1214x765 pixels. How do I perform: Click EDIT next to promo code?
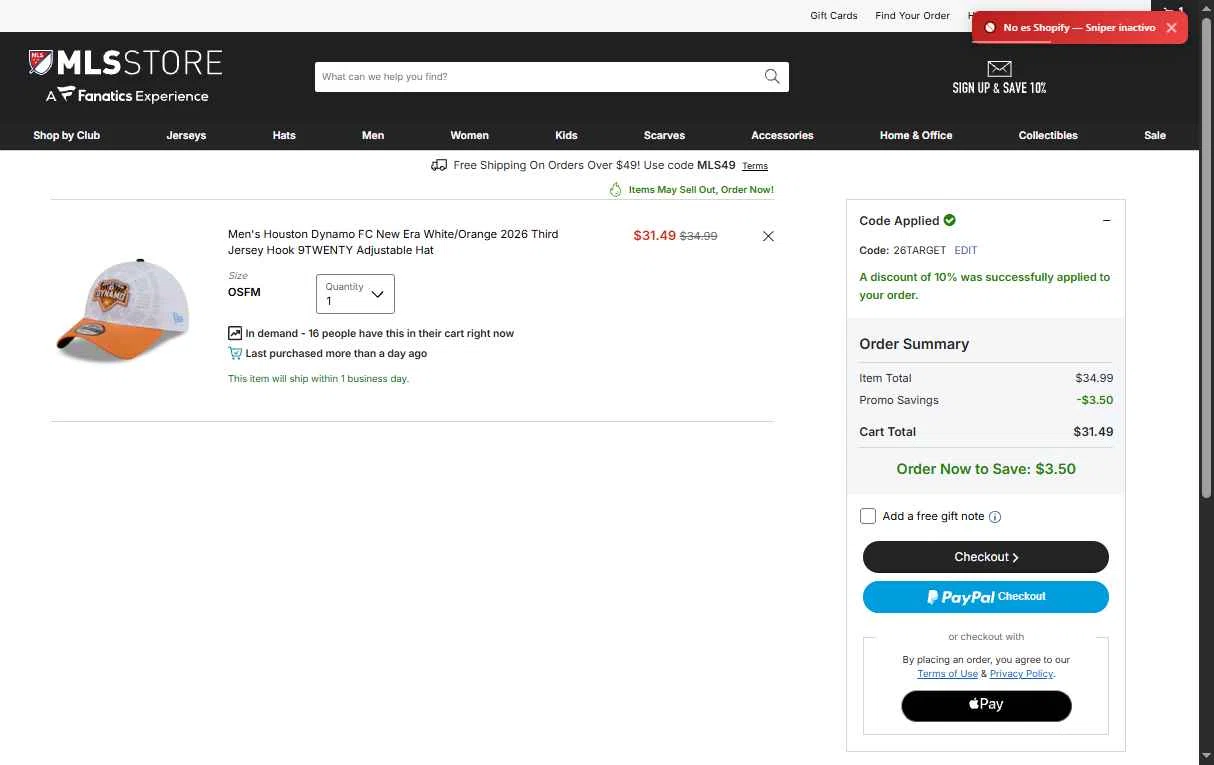tap(966, 250)
